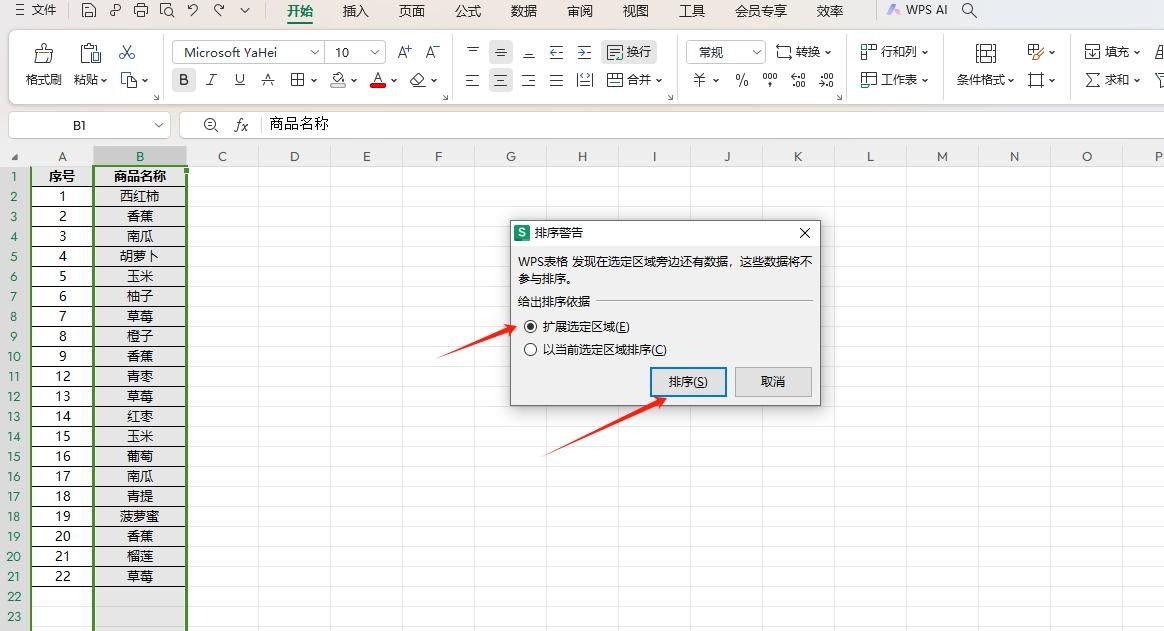This screenshot has height=631, width=1164.
Task: Click the Undo arrow icon
Action: (x=193, y=11)
